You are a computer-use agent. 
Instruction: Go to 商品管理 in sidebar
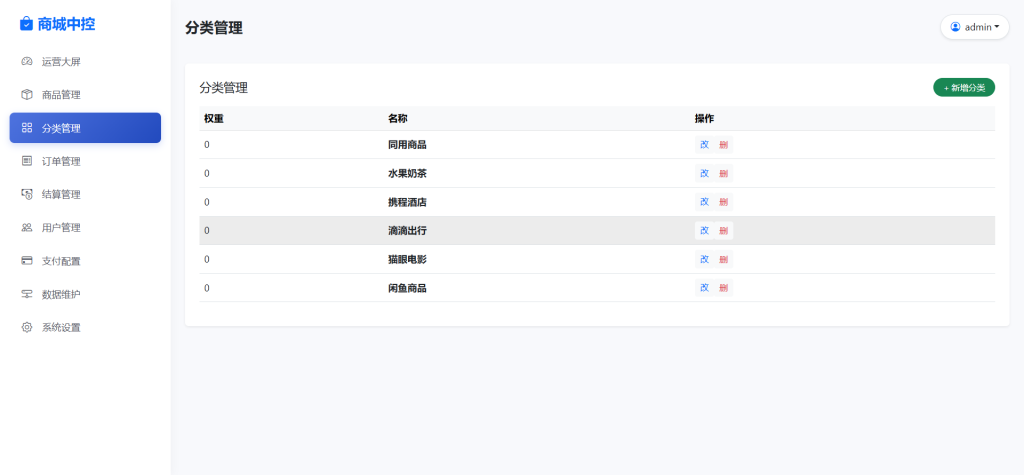point(85,95)
